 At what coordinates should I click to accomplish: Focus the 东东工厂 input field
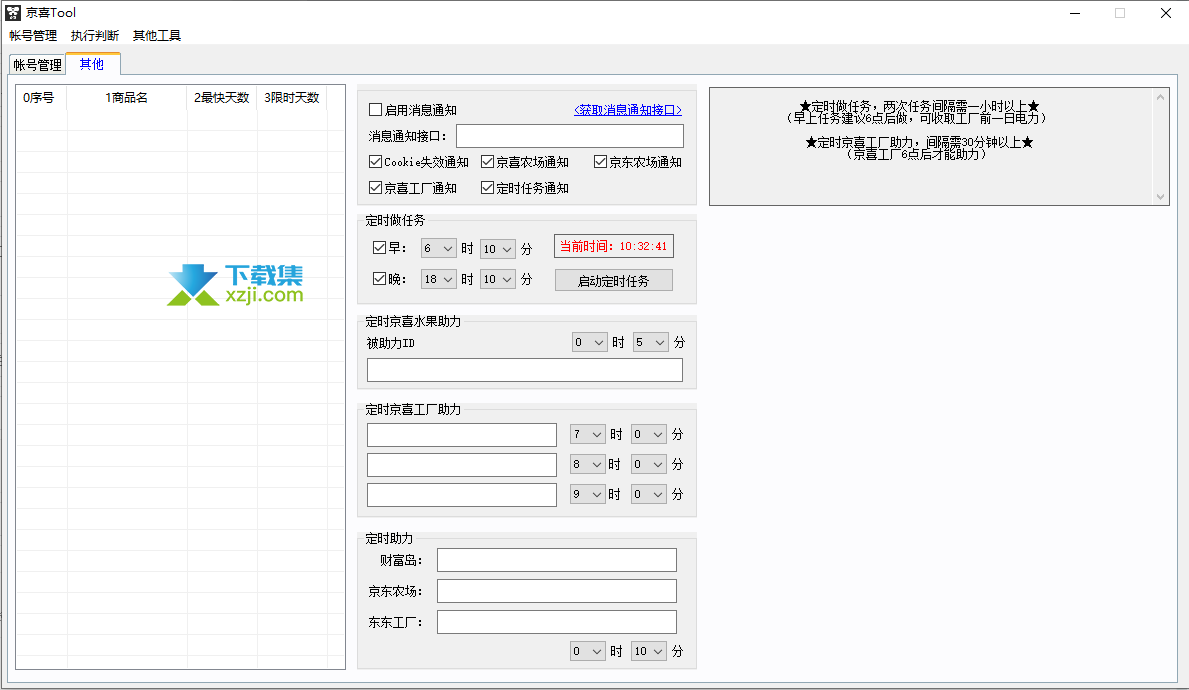click(557, 622)
